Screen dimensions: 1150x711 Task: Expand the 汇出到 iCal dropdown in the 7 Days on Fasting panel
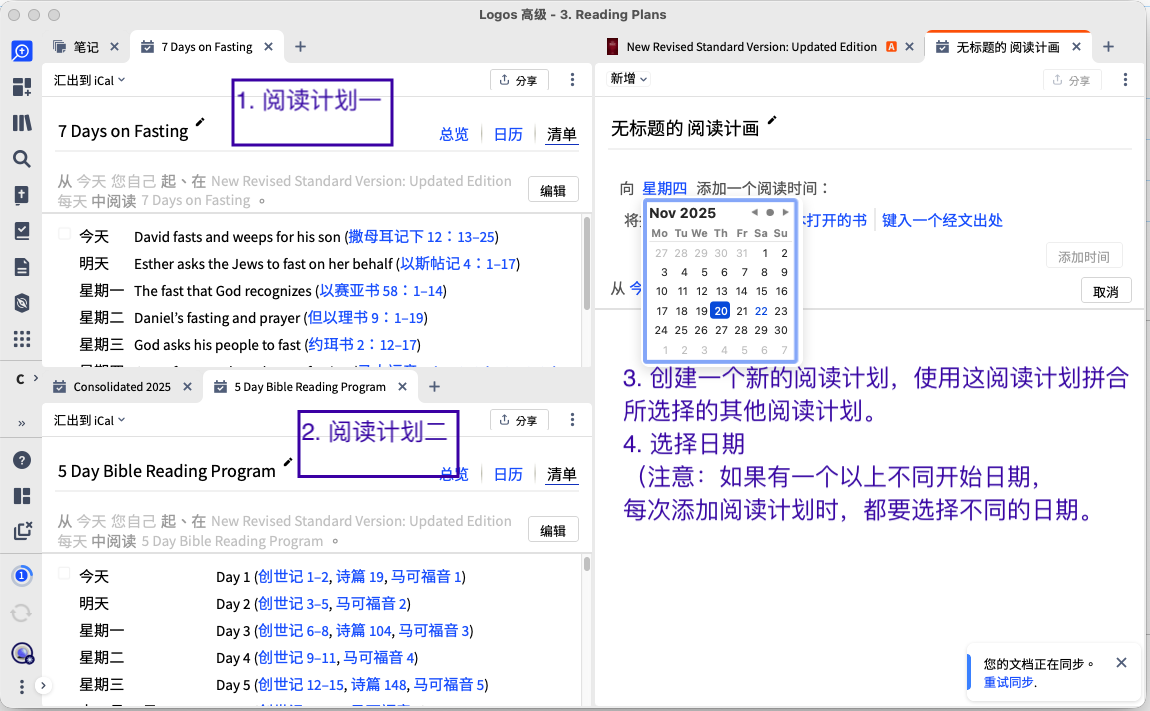[89, 80]
